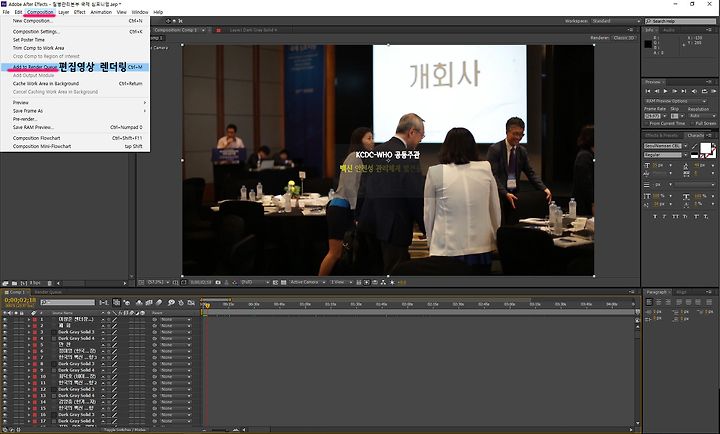
Task: Hide layer 1 using its eye icon
Action: pos(5,319)
